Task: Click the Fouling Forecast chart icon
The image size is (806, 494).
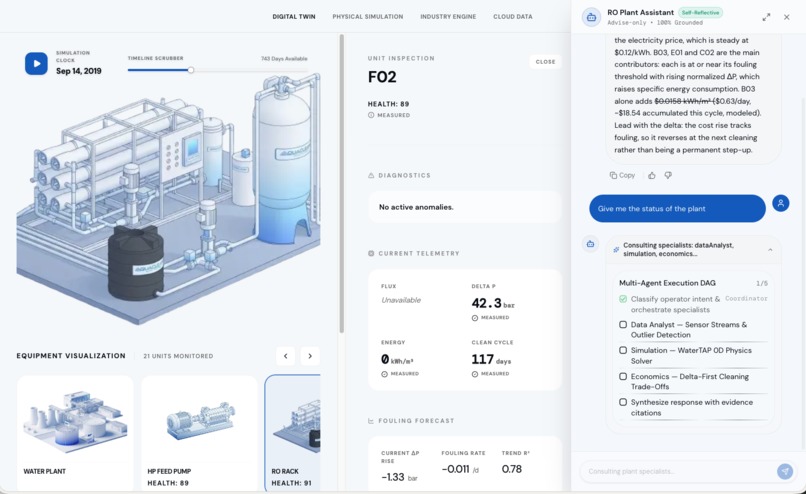Action: pos(371,420)
